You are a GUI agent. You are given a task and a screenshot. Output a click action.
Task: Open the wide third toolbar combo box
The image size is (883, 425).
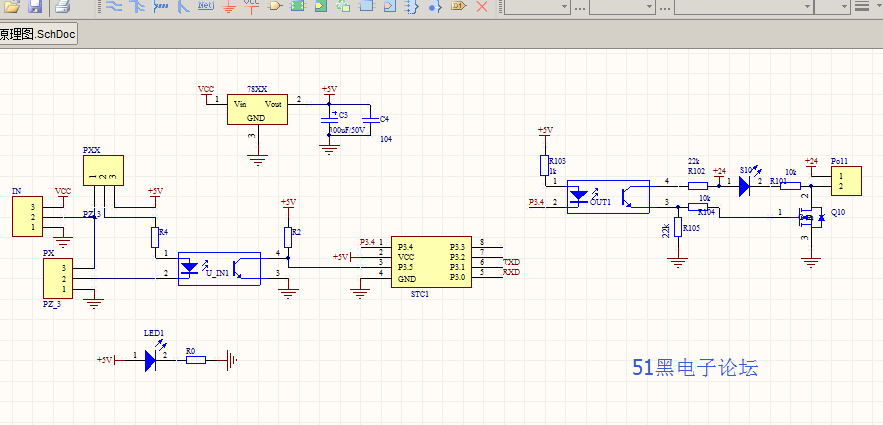coord(744,6)
